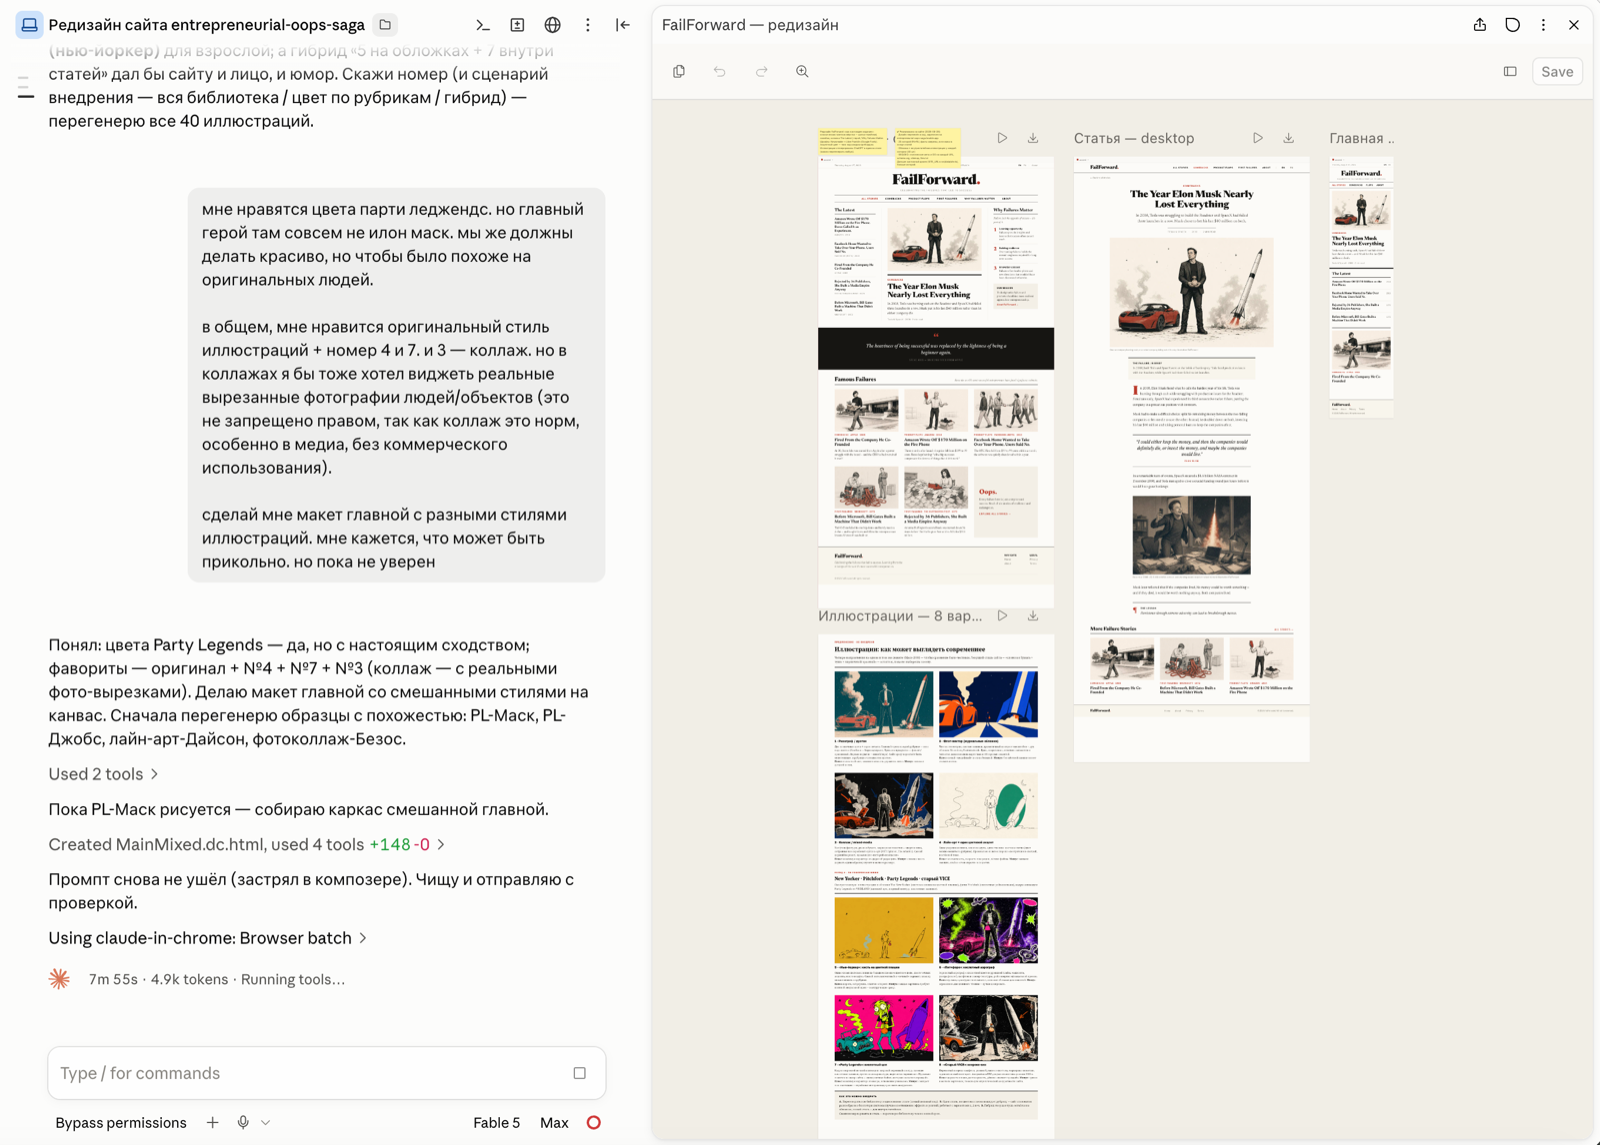This screenshot has width=1600, height=1145.
Task: Open the right yellow sticky note on canvas
Action: (927, 145)
